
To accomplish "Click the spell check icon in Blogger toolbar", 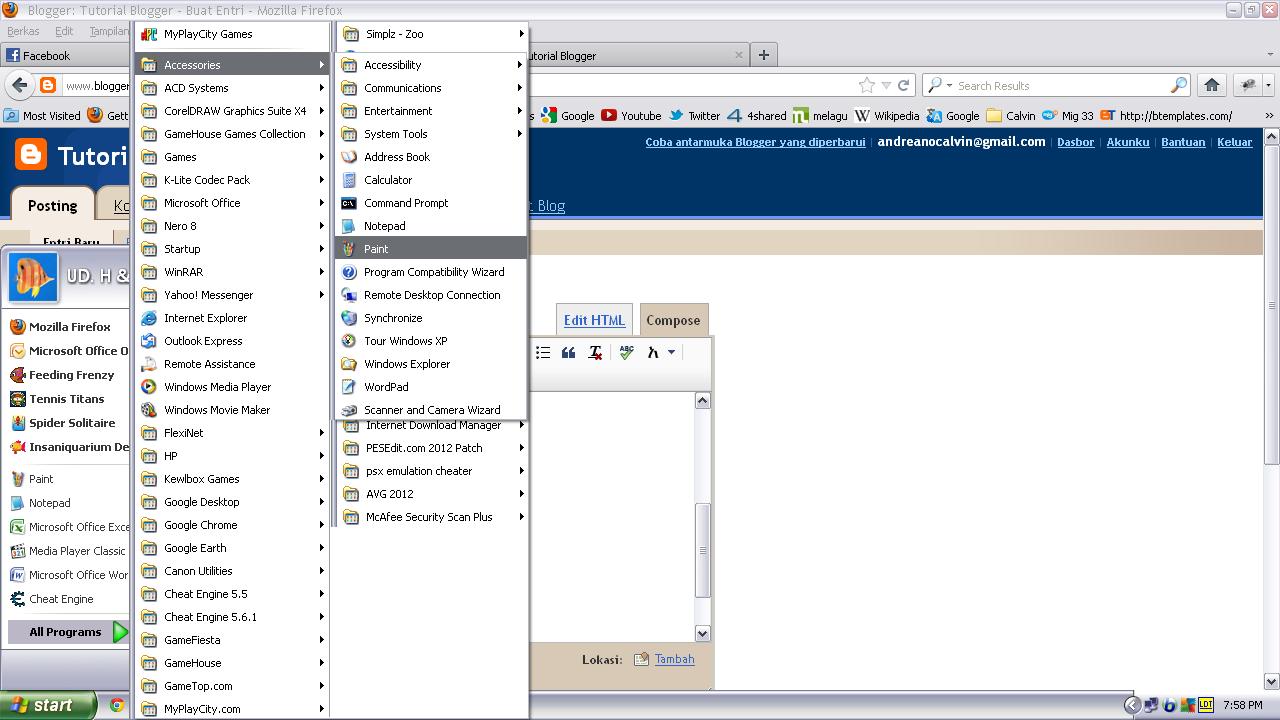I will (626, 352).
